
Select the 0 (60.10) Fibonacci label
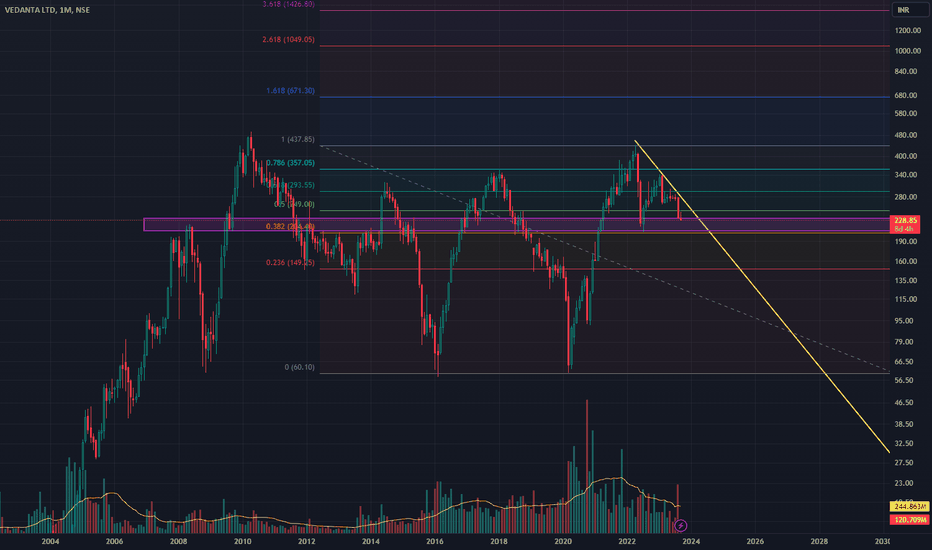300,367
